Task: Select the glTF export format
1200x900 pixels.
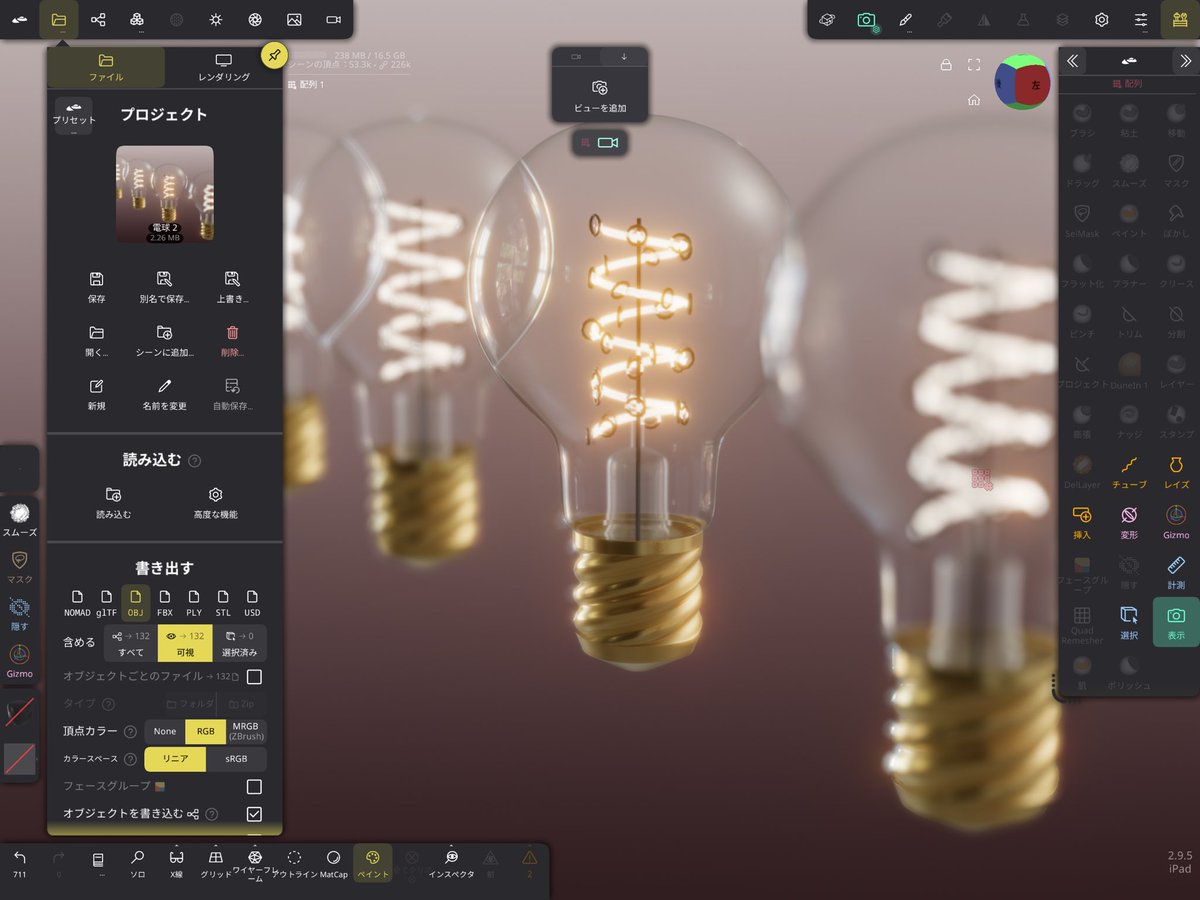Action: (106, 603)
